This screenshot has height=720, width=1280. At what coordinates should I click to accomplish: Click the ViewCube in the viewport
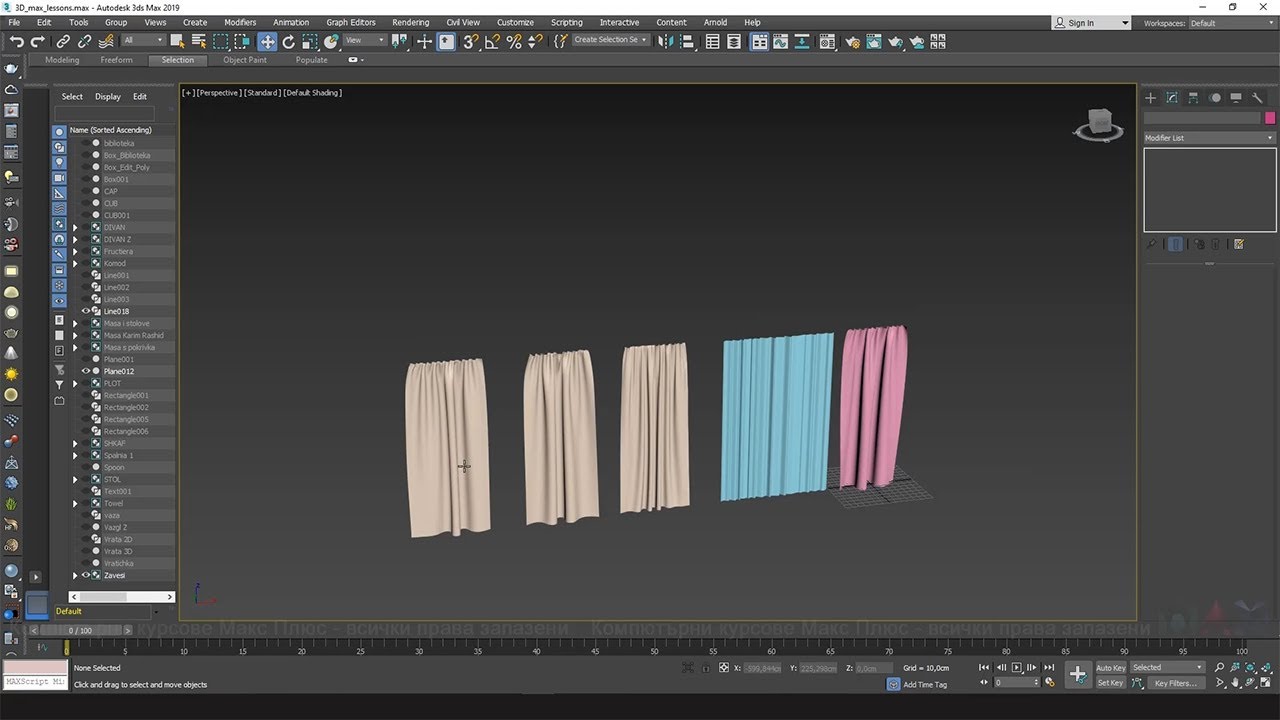tap(1098, 124)
